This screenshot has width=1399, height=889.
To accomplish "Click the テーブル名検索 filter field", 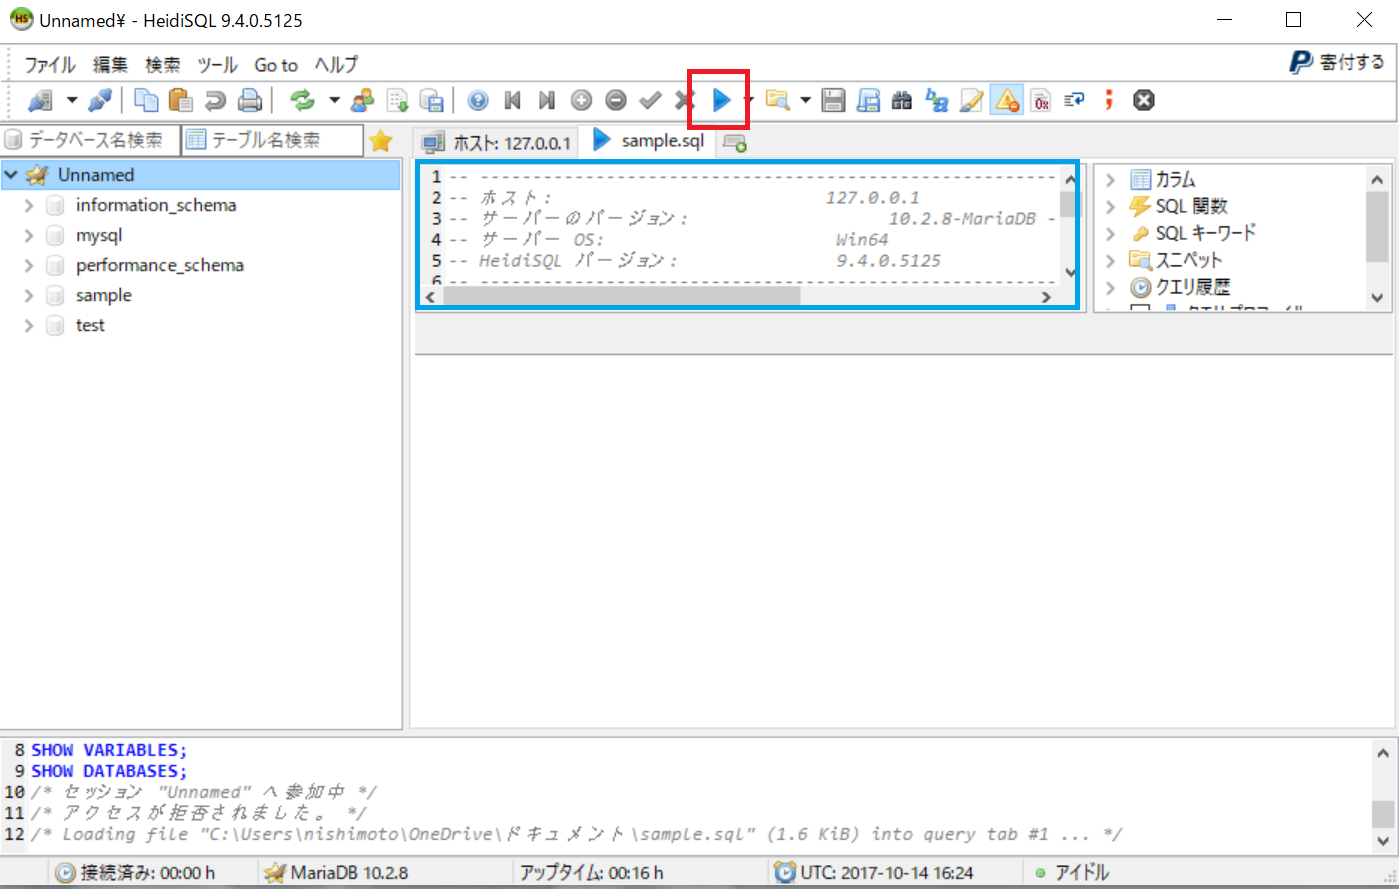I will pos(272,140).
